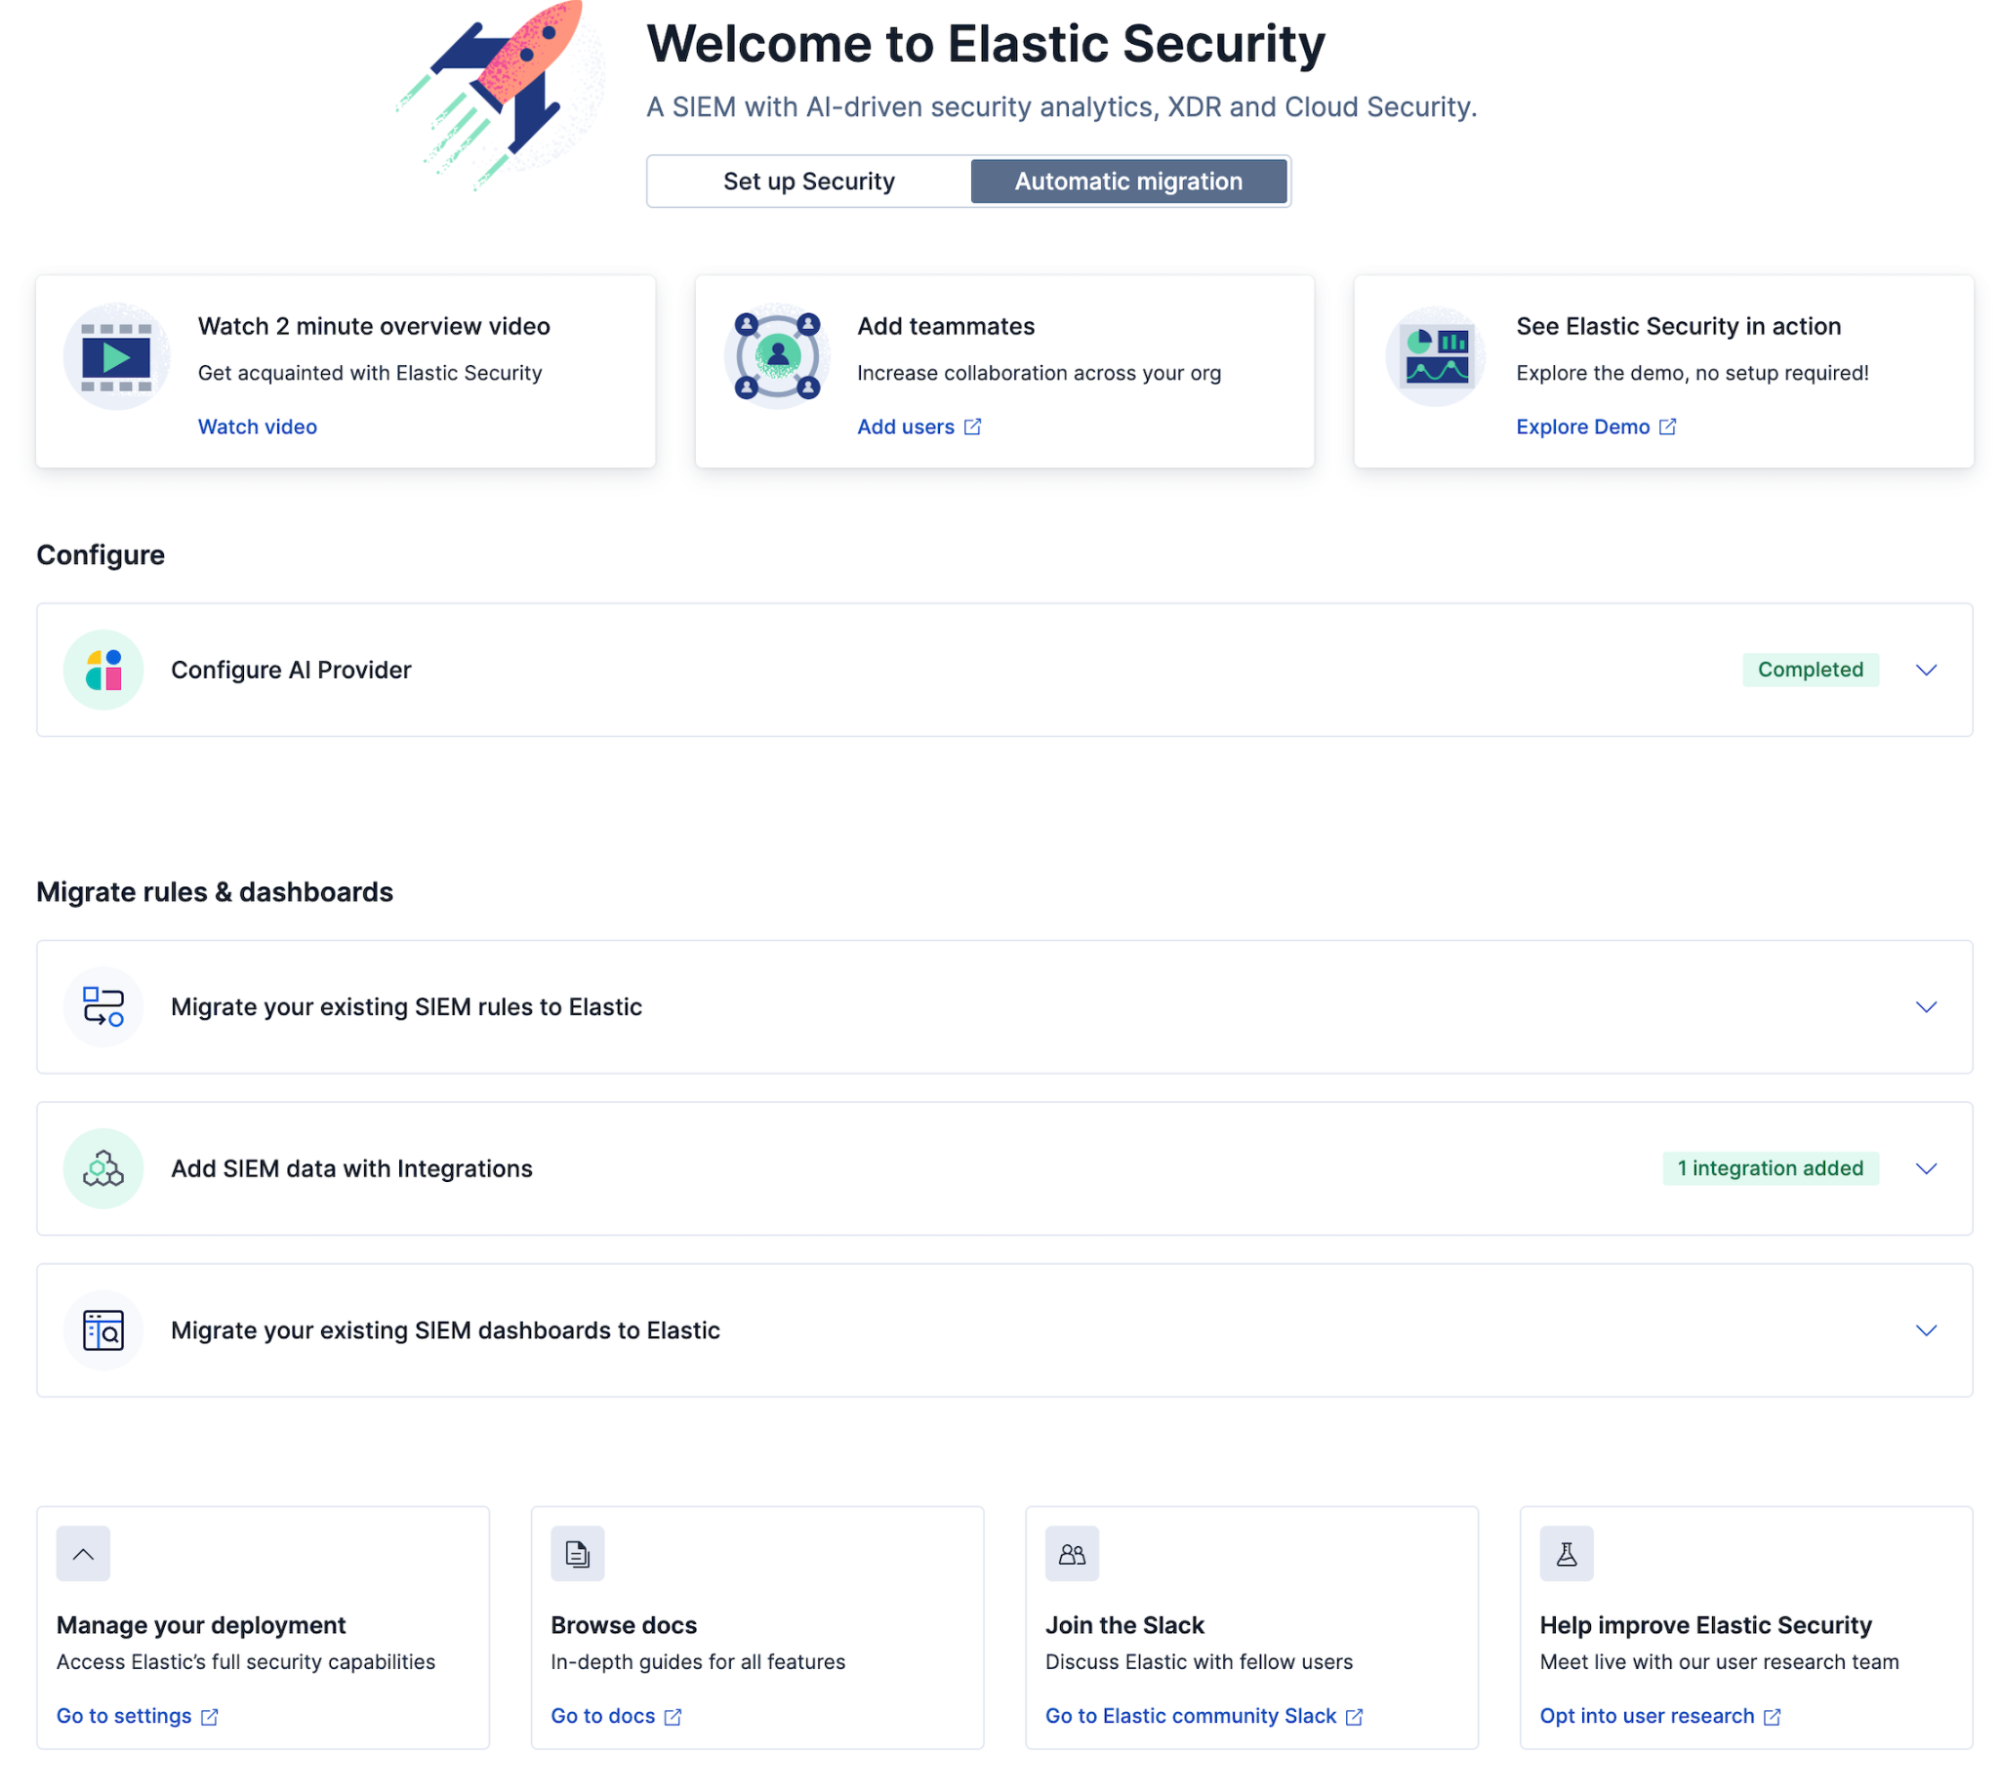
Task: Click the rocket illustration in the header
Action: [x=500, y=95]
